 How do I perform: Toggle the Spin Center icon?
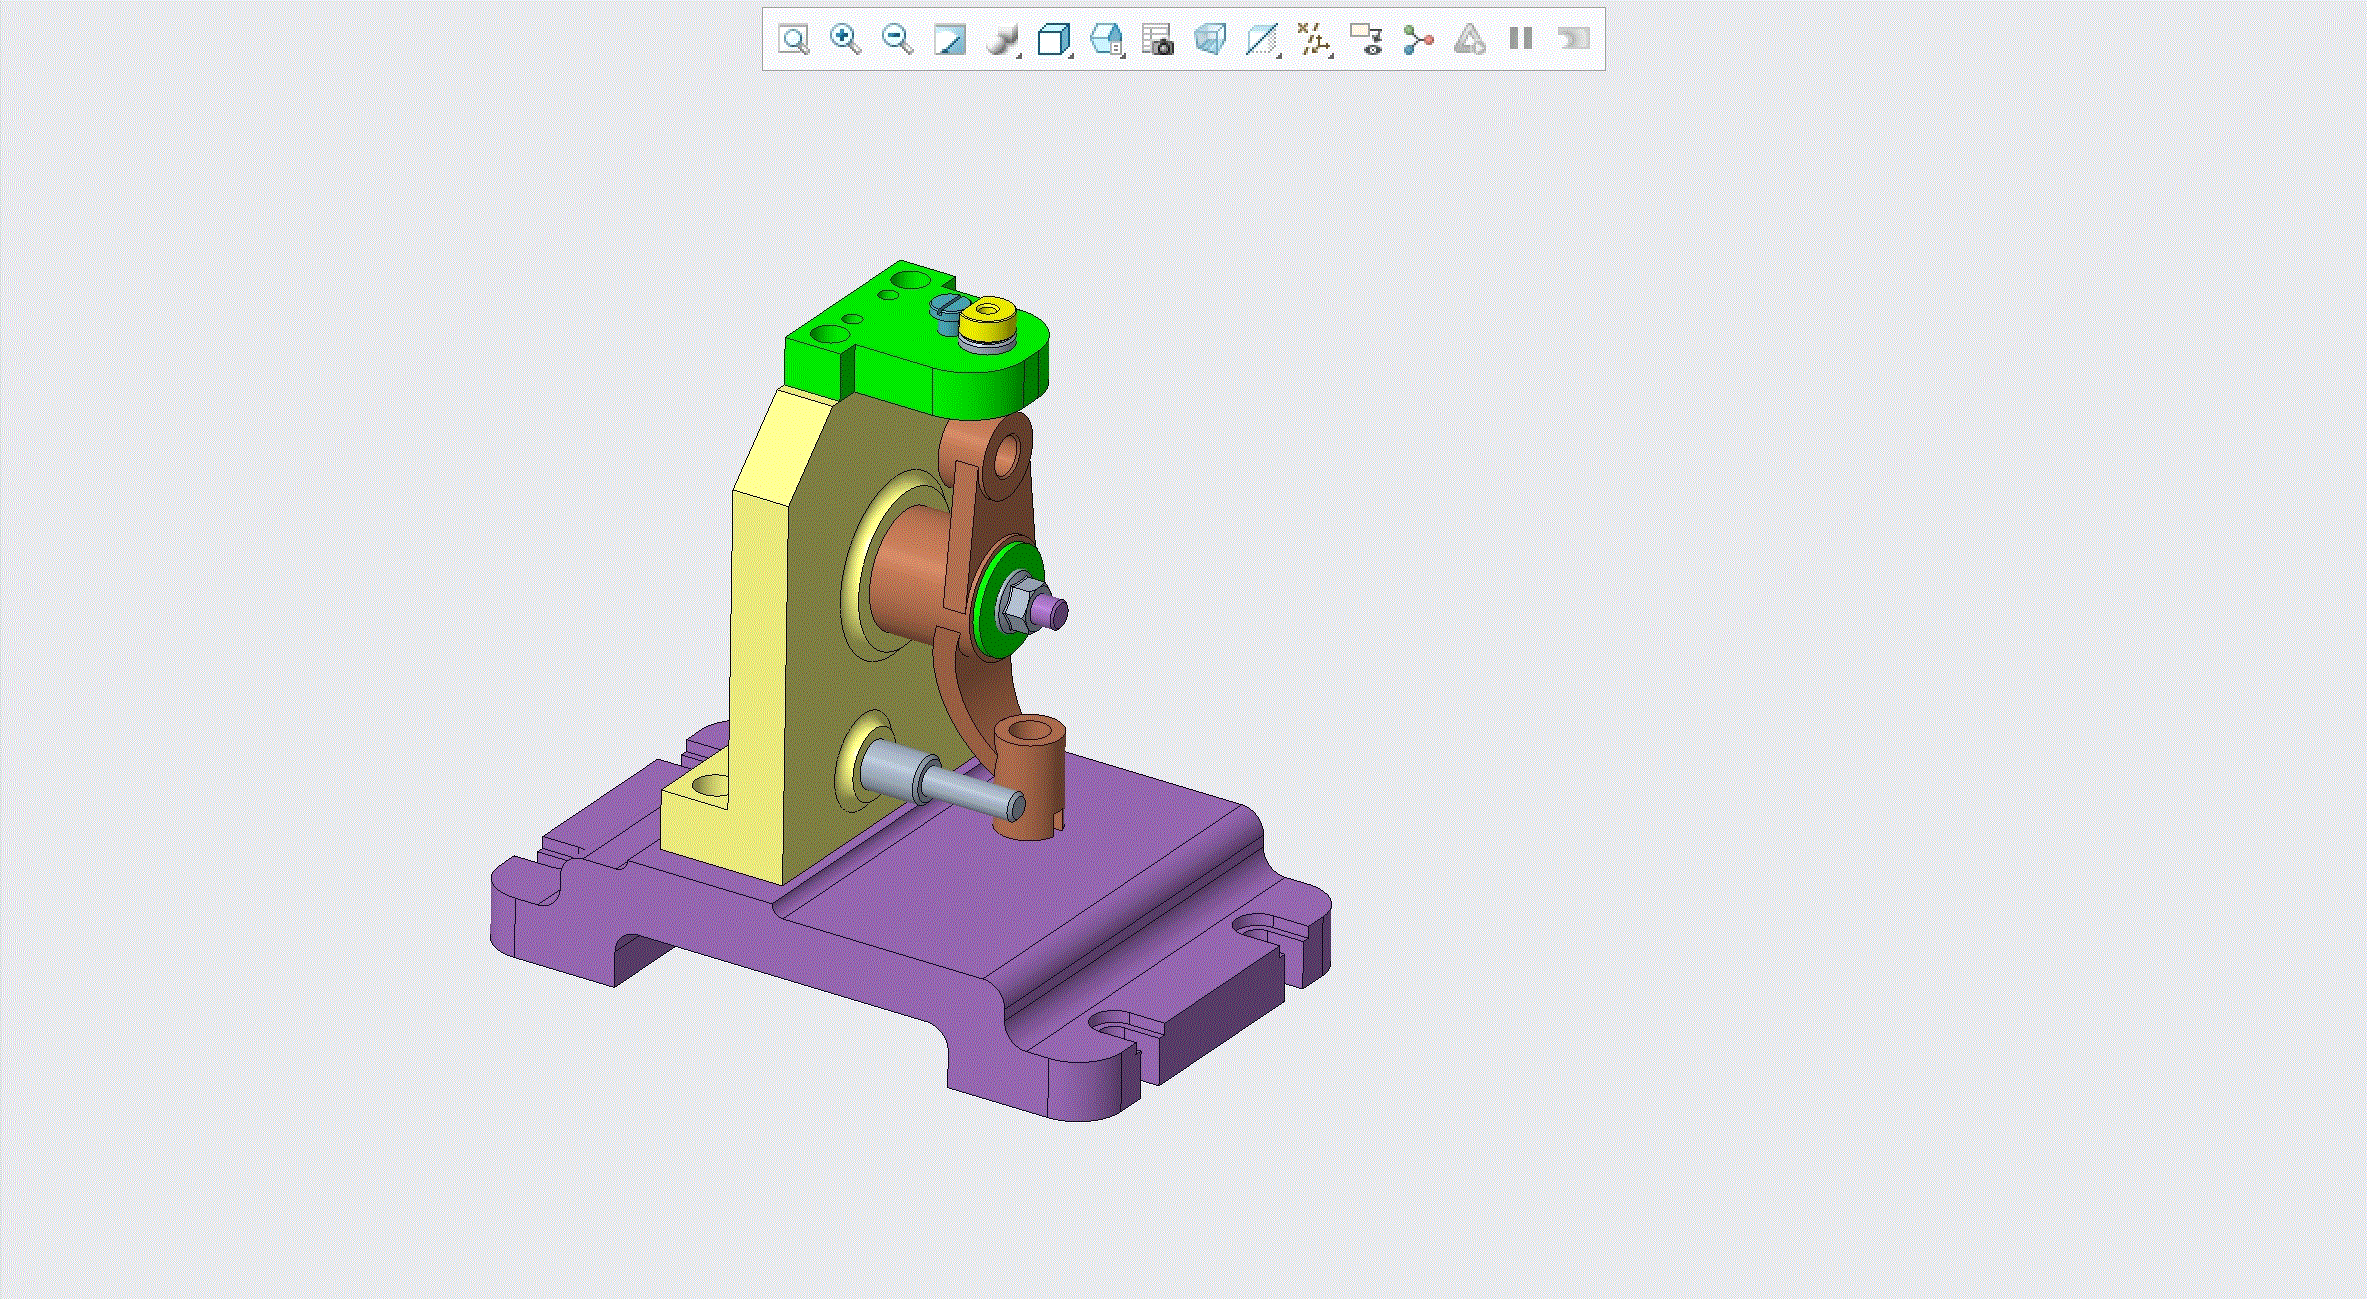tap(1418, 40)
